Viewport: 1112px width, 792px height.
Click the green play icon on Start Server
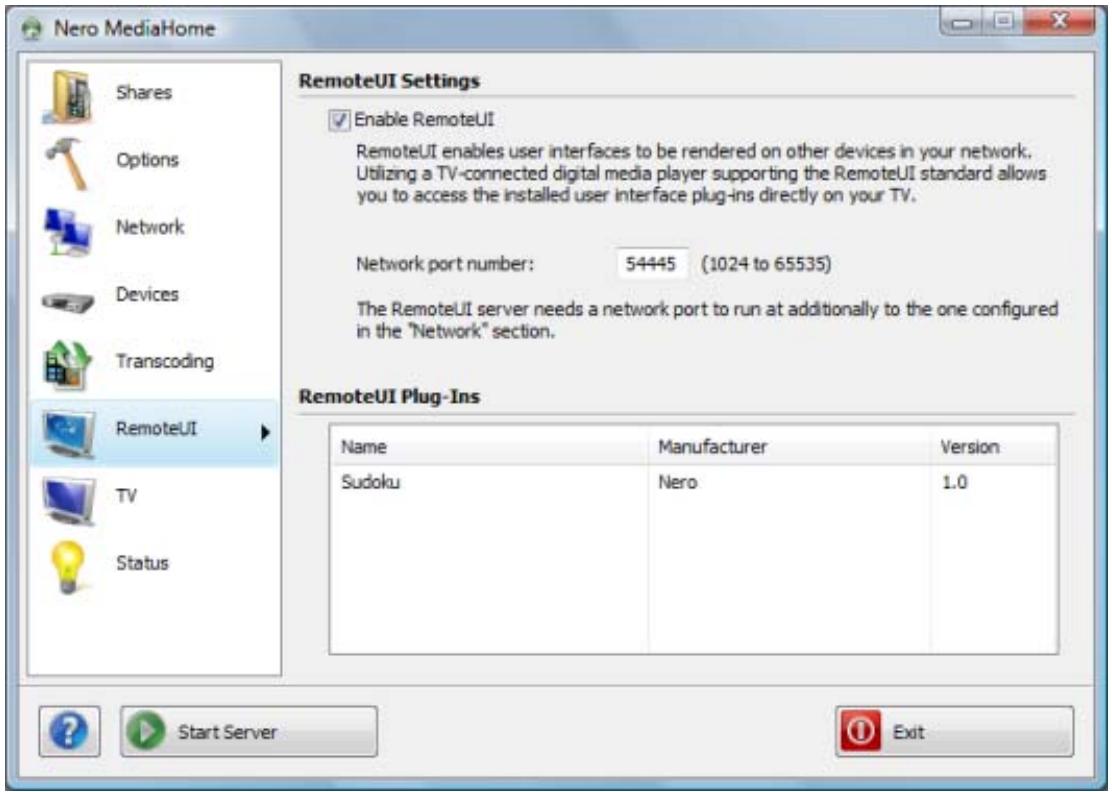pos(146,731)
